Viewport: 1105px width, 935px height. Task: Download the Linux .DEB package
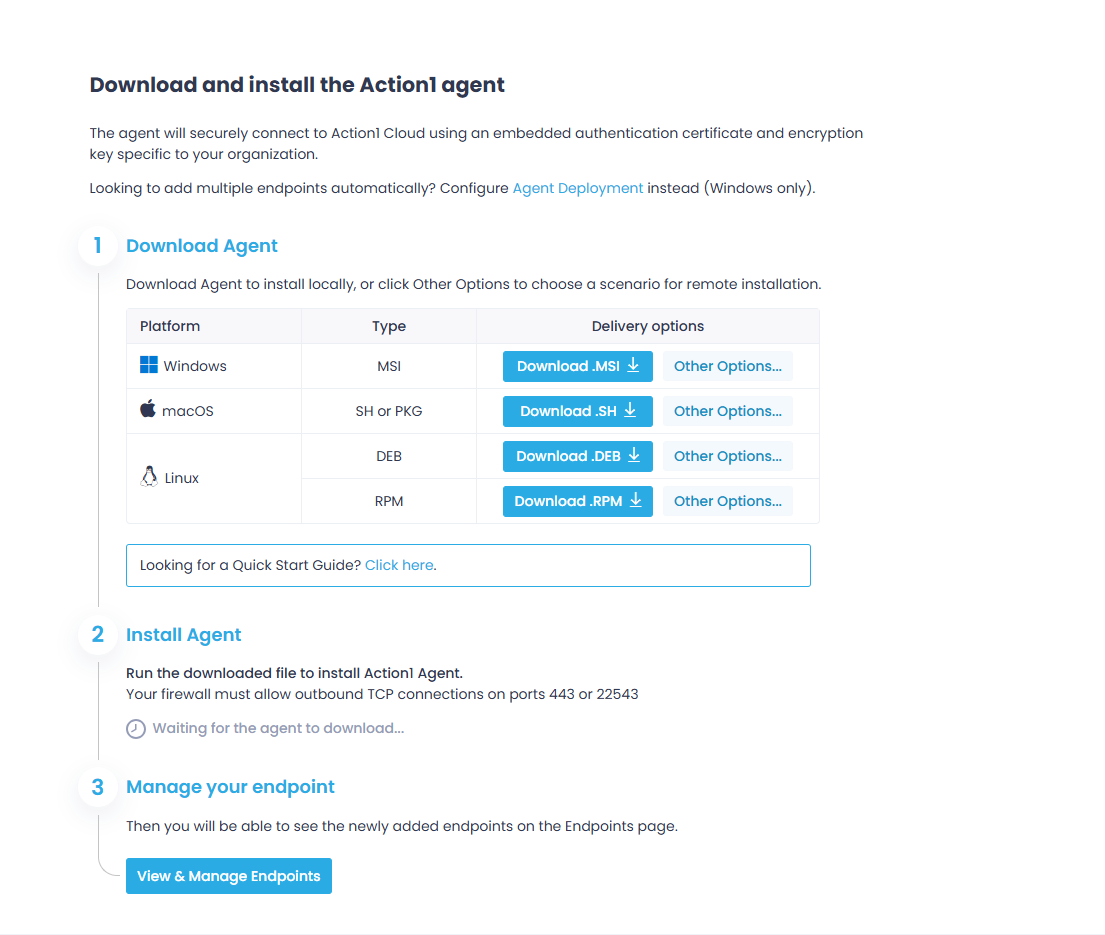click(x=577, y=456)
